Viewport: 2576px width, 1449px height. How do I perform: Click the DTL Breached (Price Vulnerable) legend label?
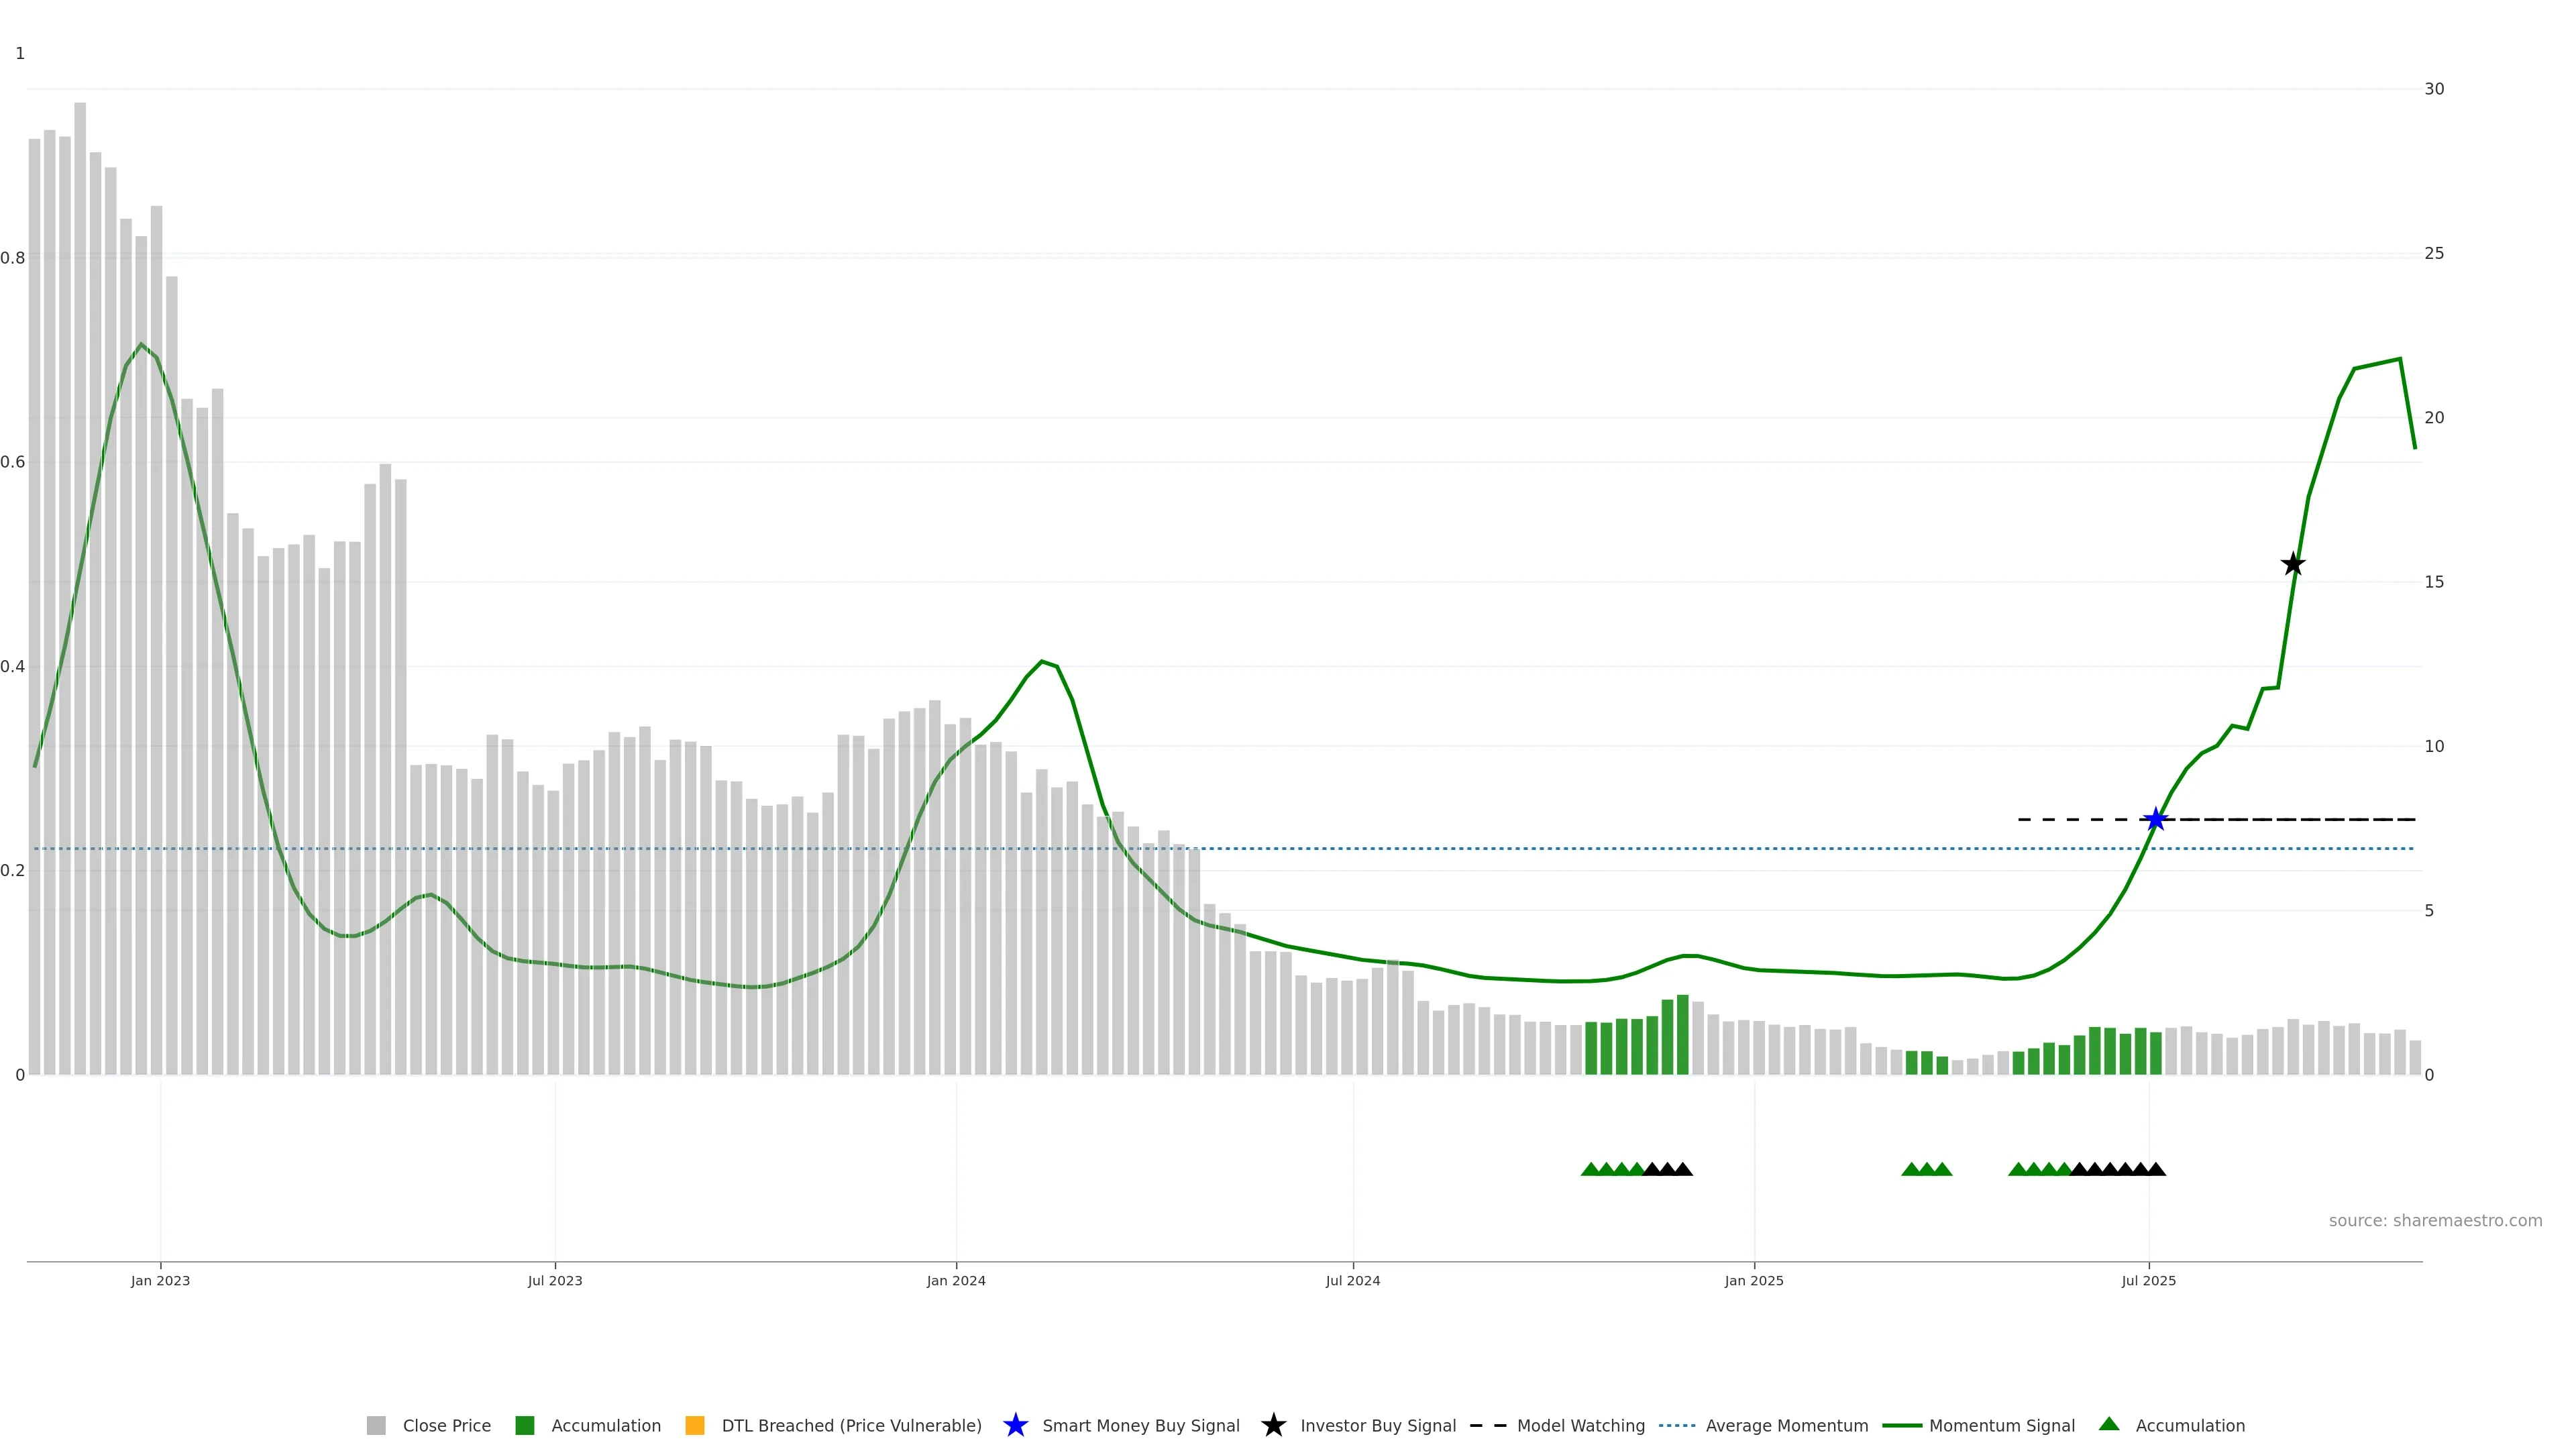(851, 1425)
